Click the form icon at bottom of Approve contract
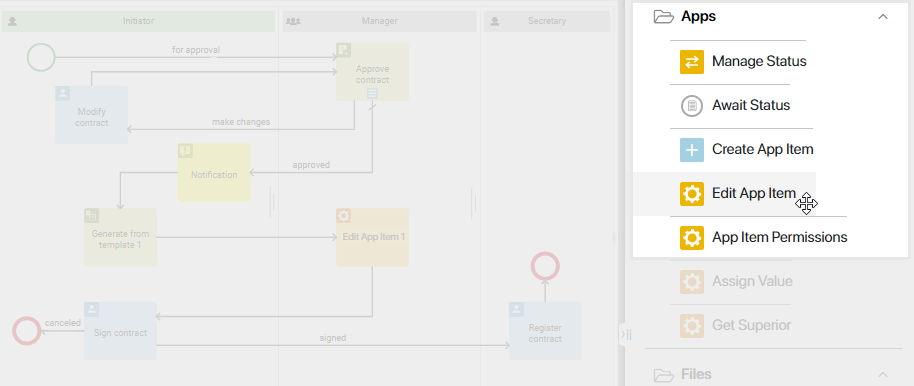This screenshot has width=914, height=386. click(x=372, y=93)
